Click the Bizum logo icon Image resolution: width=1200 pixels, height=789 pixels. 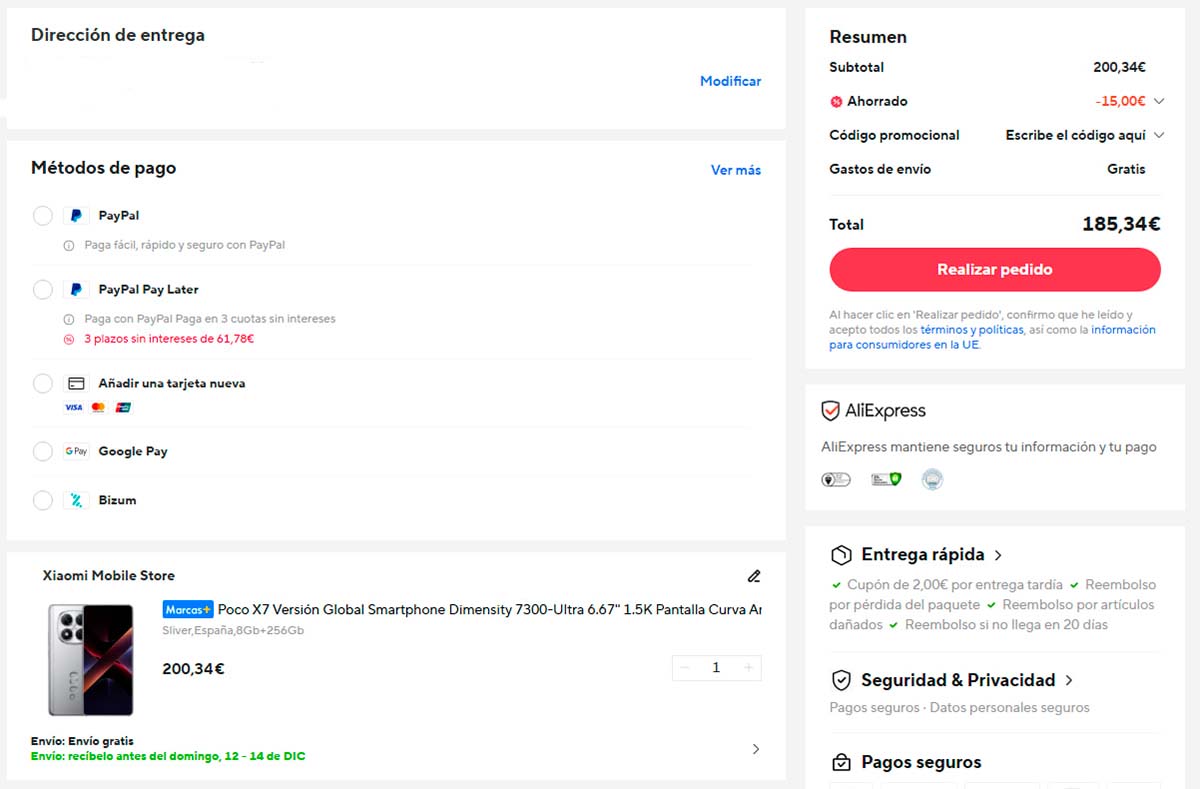coord(76,500)
